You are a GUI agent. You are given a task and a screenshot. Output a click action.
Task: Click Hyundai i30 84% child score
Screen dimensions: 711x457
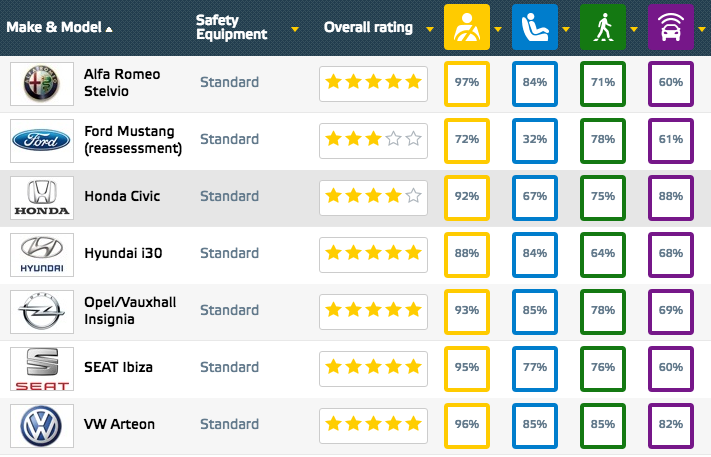pos(533,254)
